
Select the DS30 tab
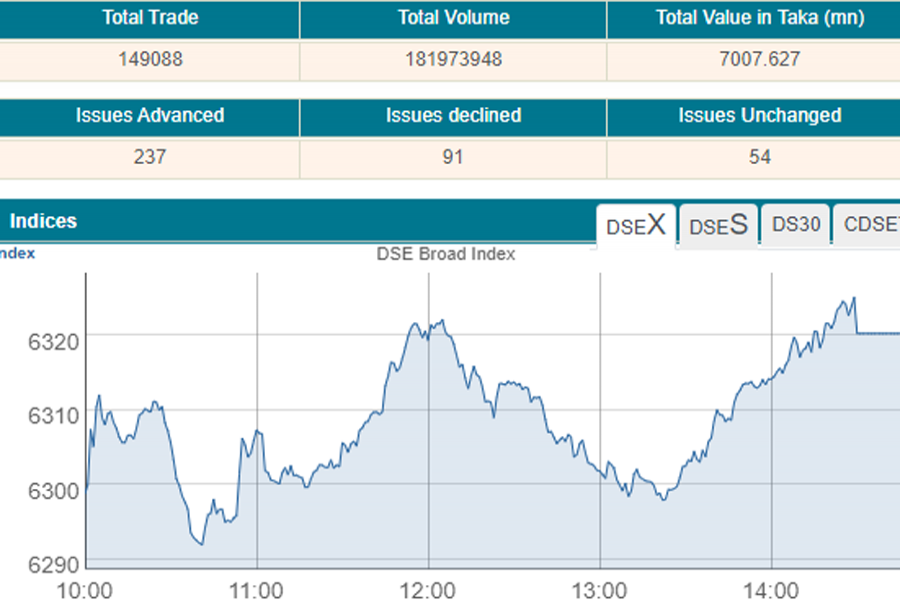(796, 225)
